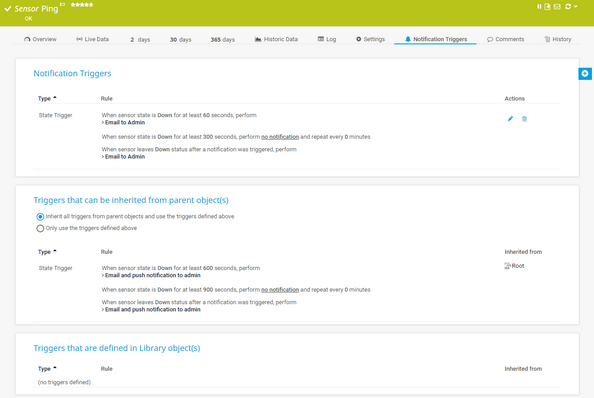The width and height of the screenshot is (594, 398).
Task: Sort Notification Triggers table by Type
Action: coord(47,98)
